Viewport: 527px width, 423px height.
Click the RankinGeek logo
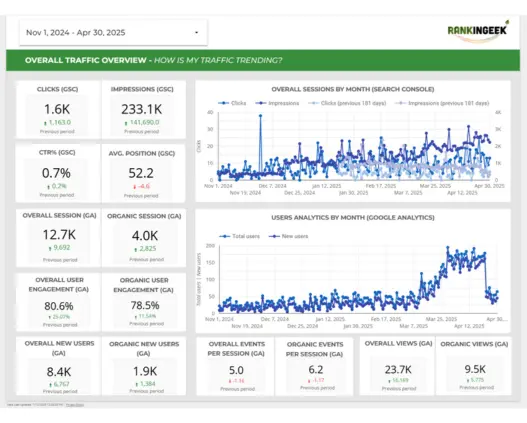[x=478, y=31]
